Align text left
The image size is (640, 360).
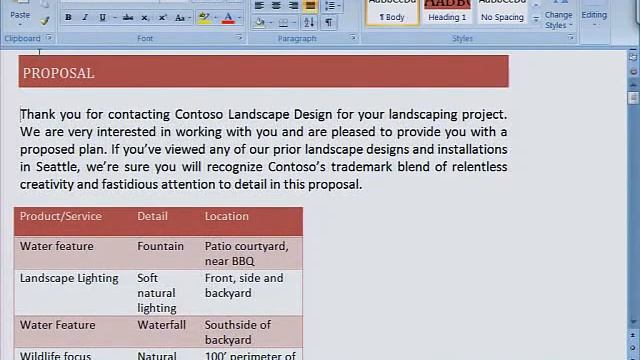(x=259, y=5)
